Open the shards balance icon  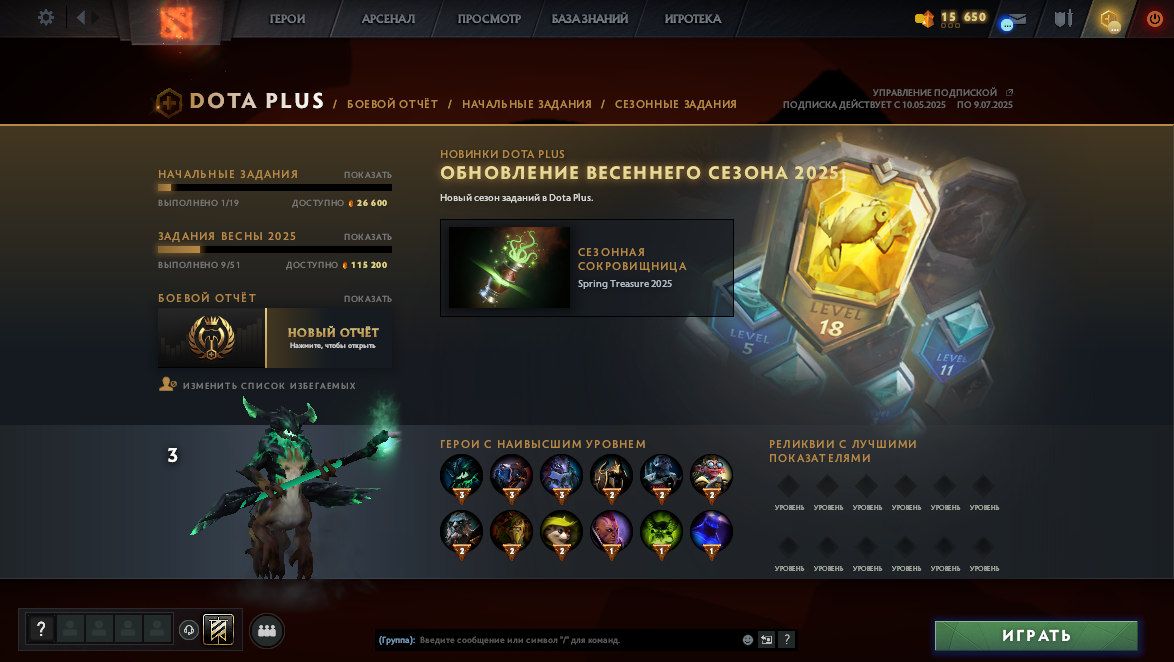[925, 19]
